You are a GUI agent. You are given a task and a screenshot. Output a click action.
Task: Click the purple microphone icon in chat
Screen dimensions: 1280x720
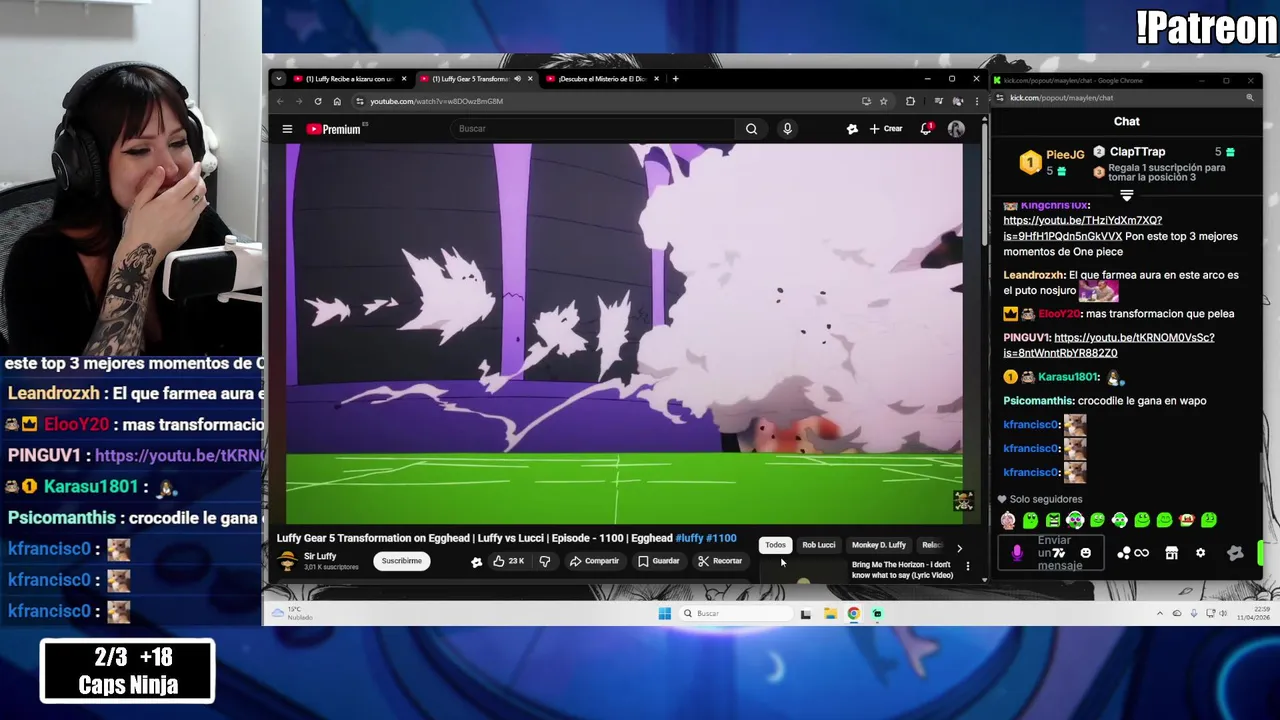(1017, 553)
